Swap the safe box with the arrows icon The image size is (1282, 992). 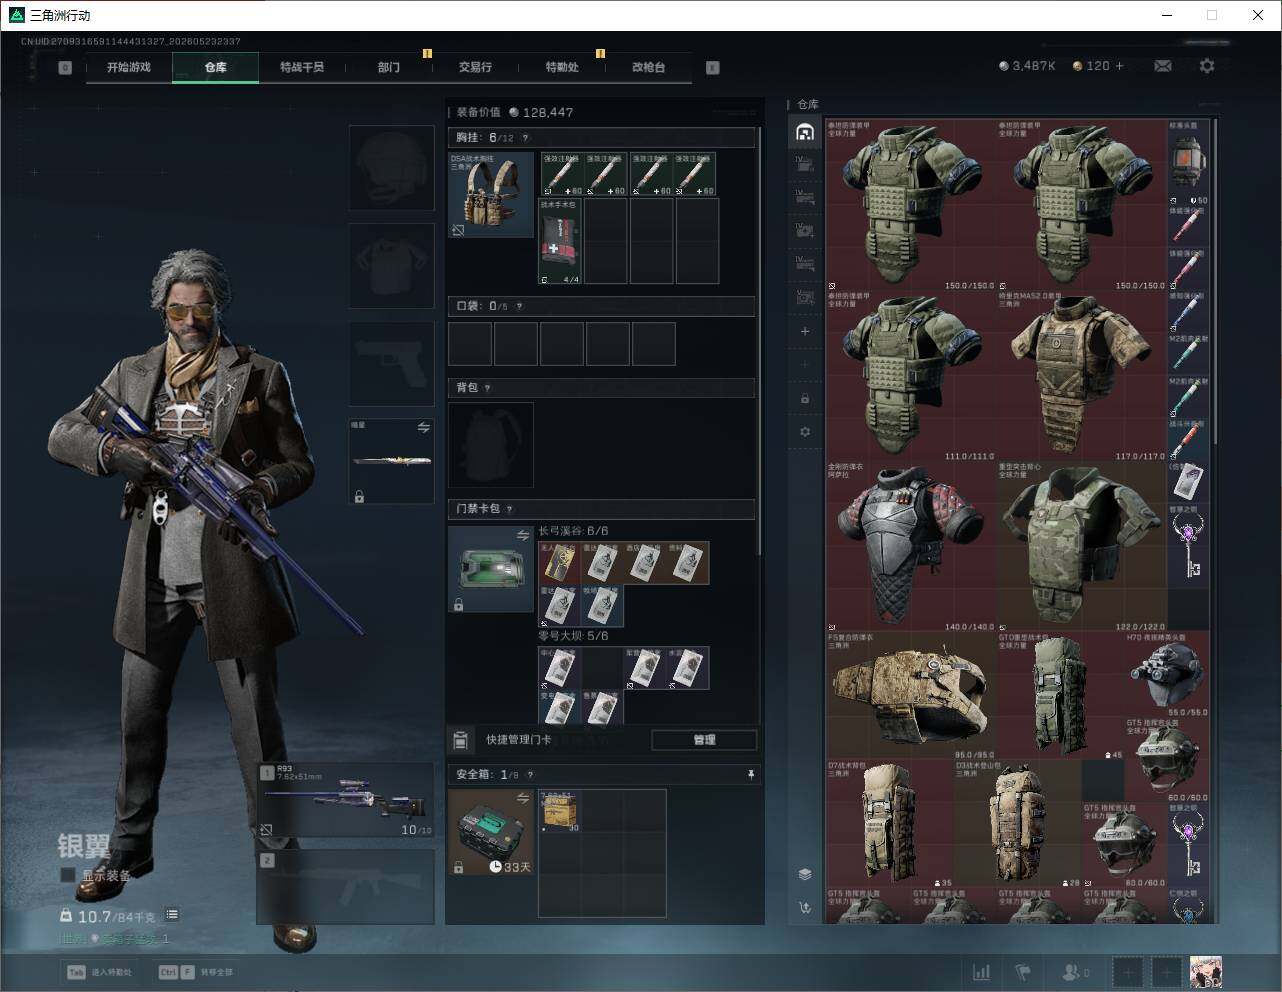pyautogui.click(x=522, y=797)
